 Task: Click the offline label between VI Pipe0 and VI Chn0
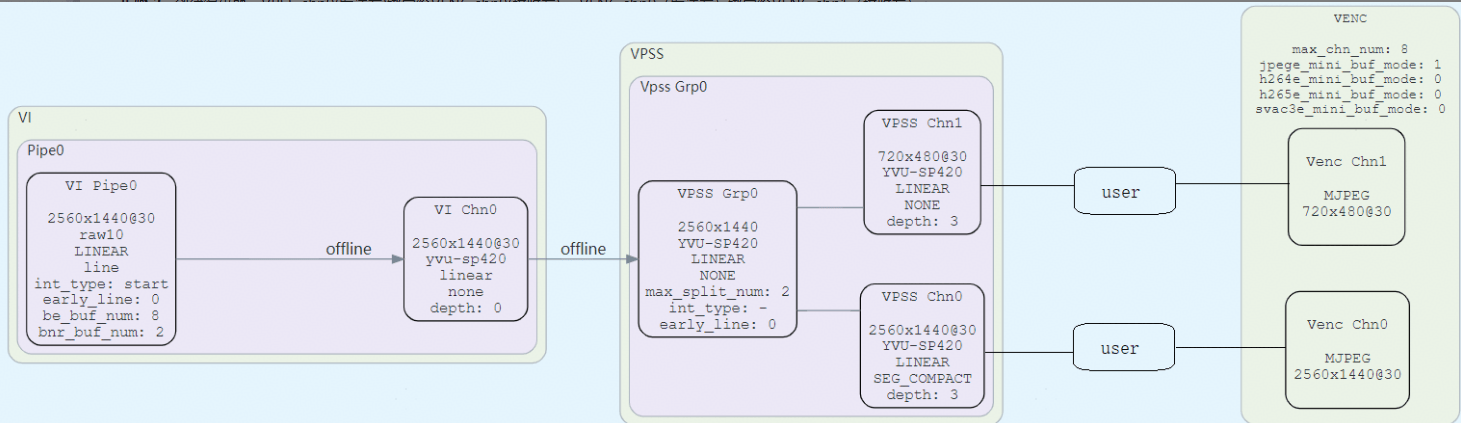click(x=349, y=248)
